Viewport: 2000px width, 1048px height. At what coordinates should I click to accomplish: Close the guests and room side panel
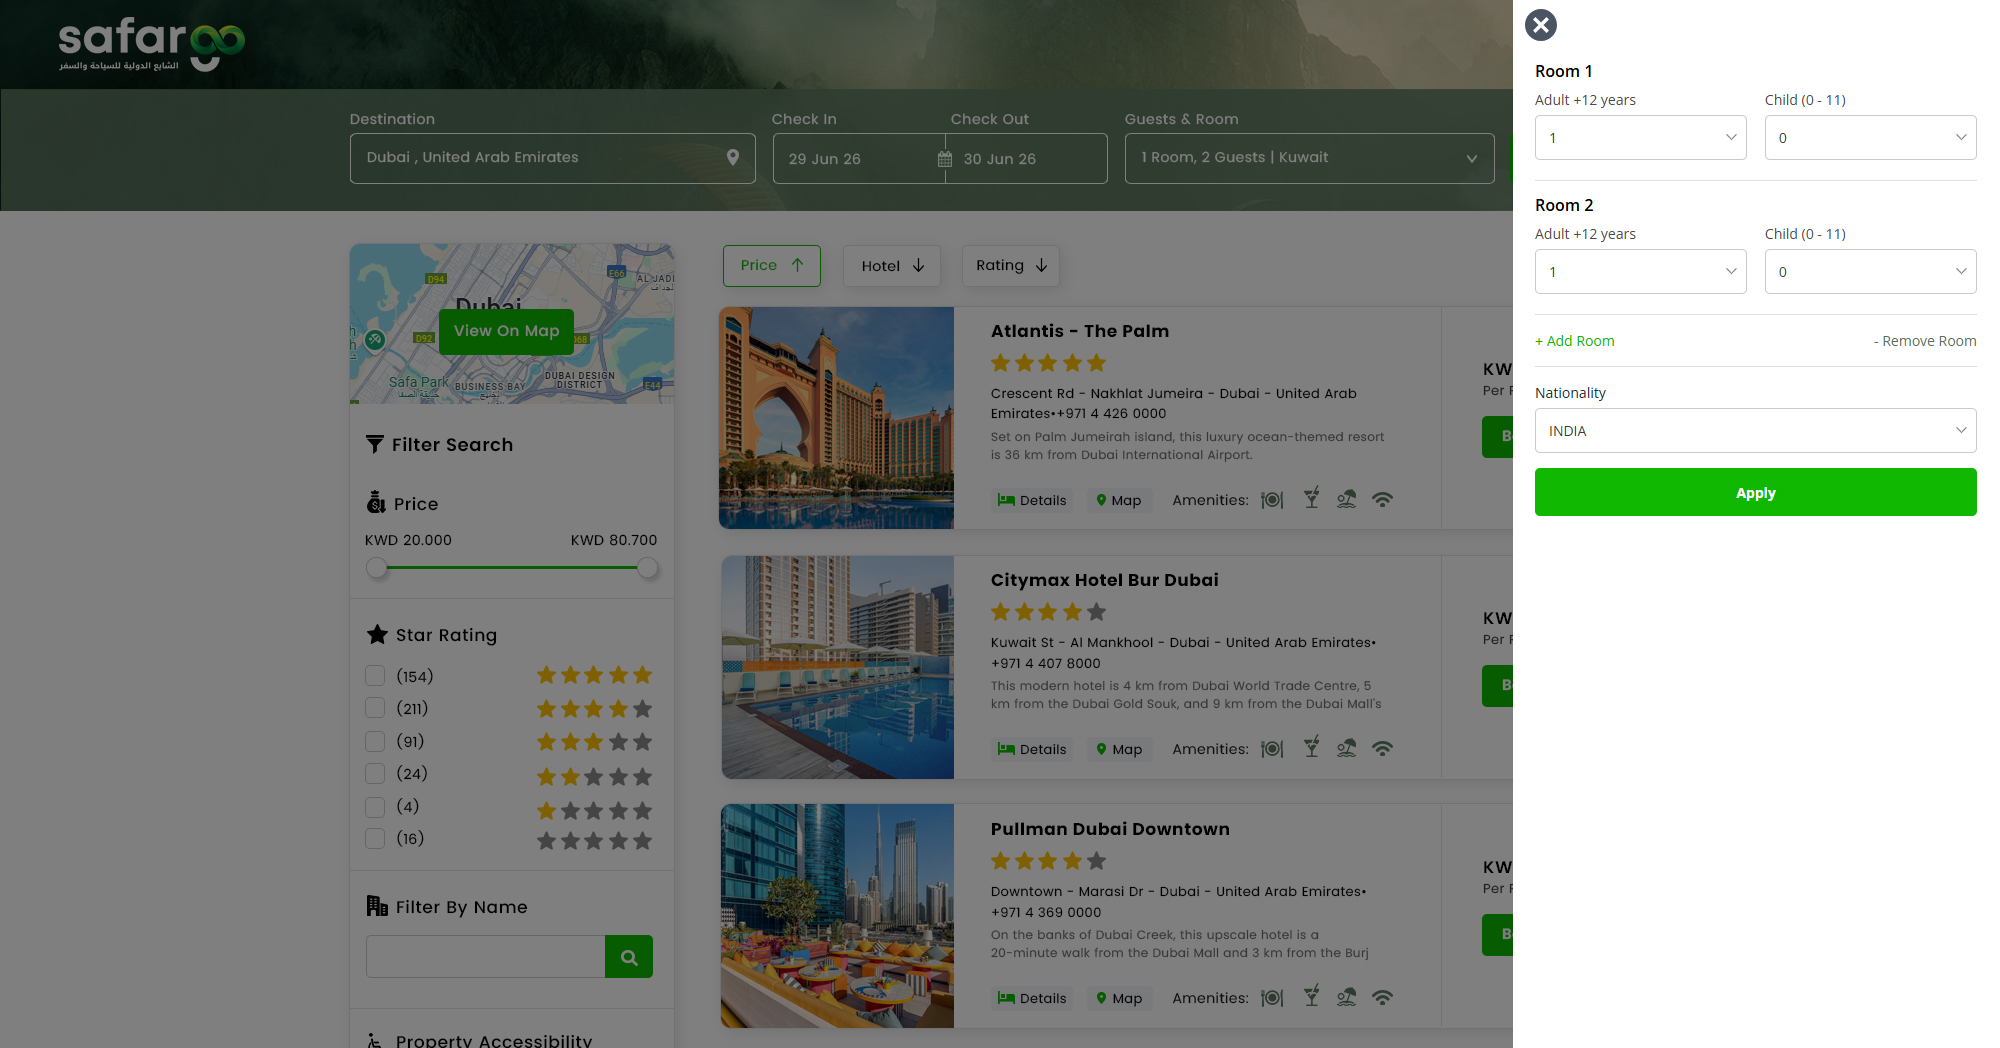pos(1540,25)
